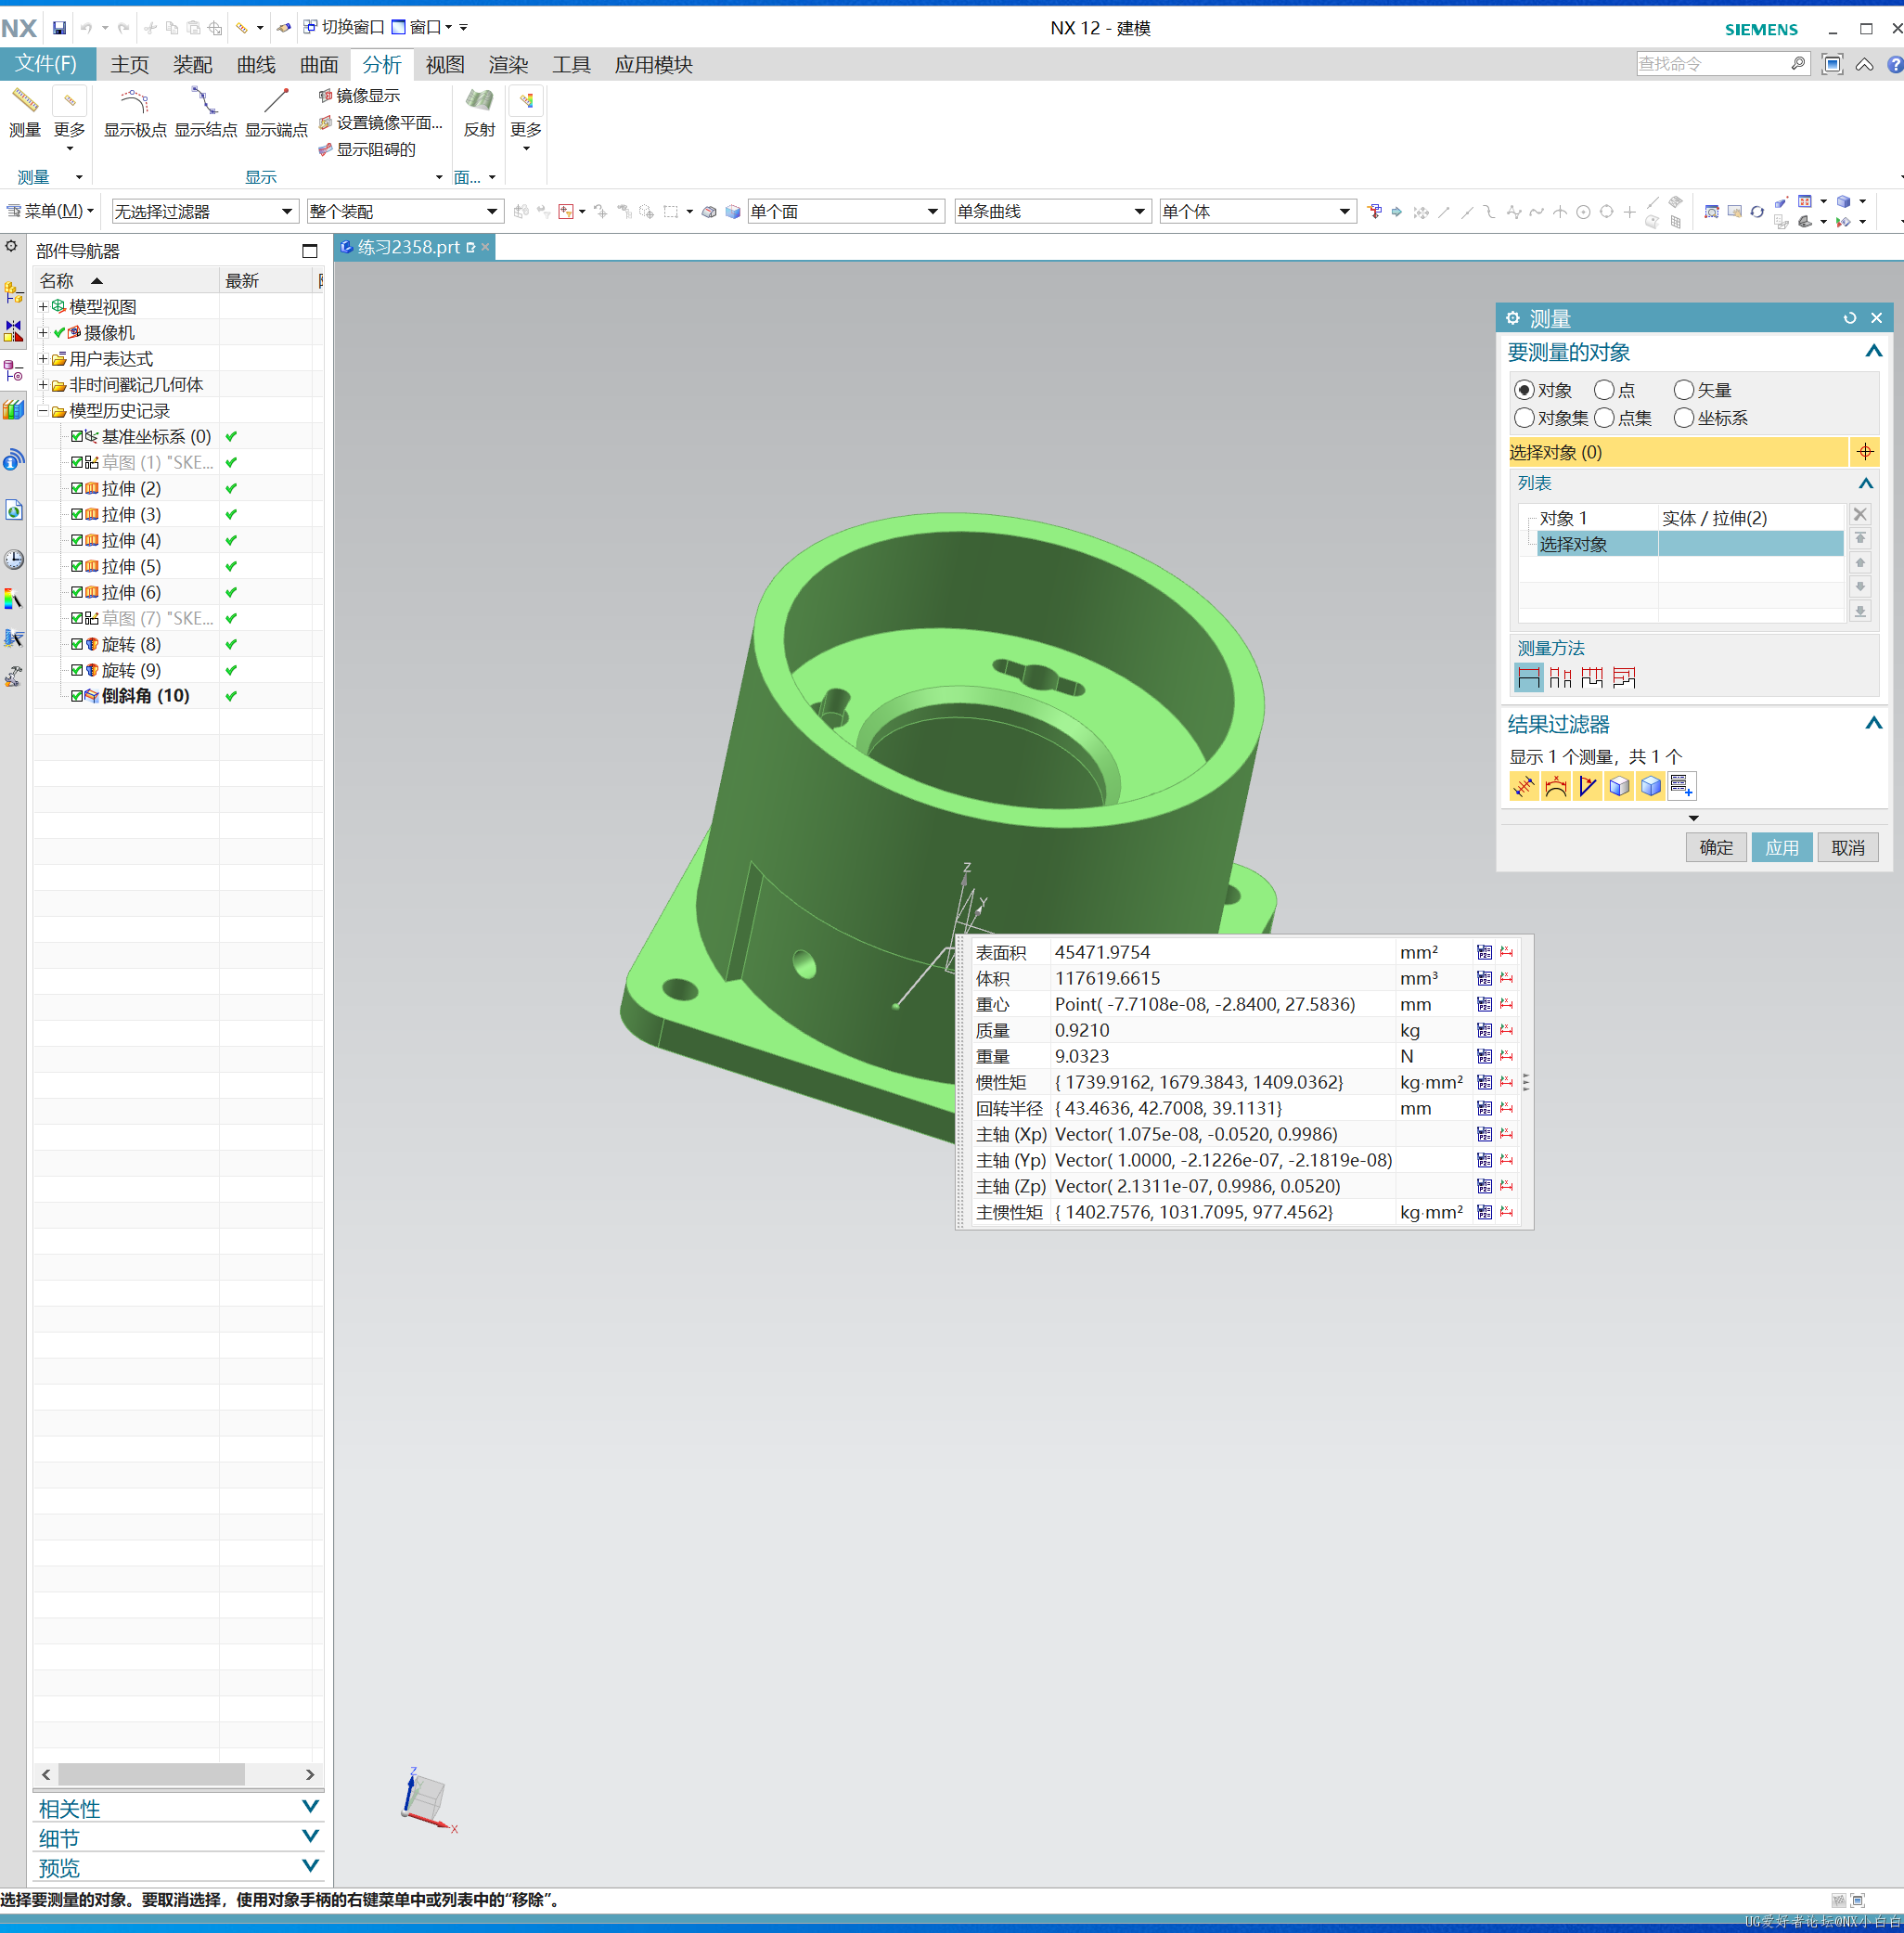
Task: Select the 坐标系 radio button
Action: (1684, 418)
